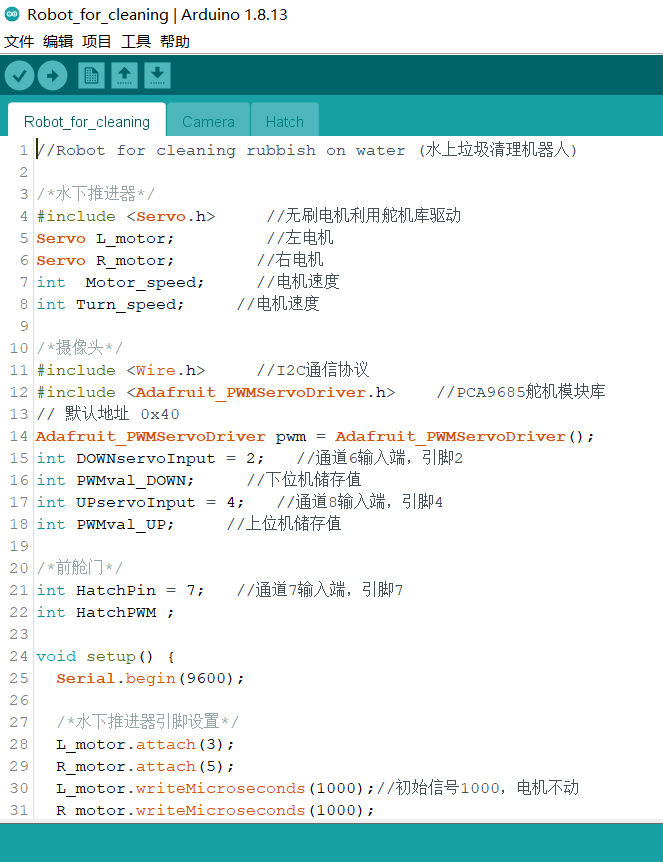This screenshot has height=862, width=663.
Task: Click the '#include <Wire.h>' line
Action: tap(121, 371)
